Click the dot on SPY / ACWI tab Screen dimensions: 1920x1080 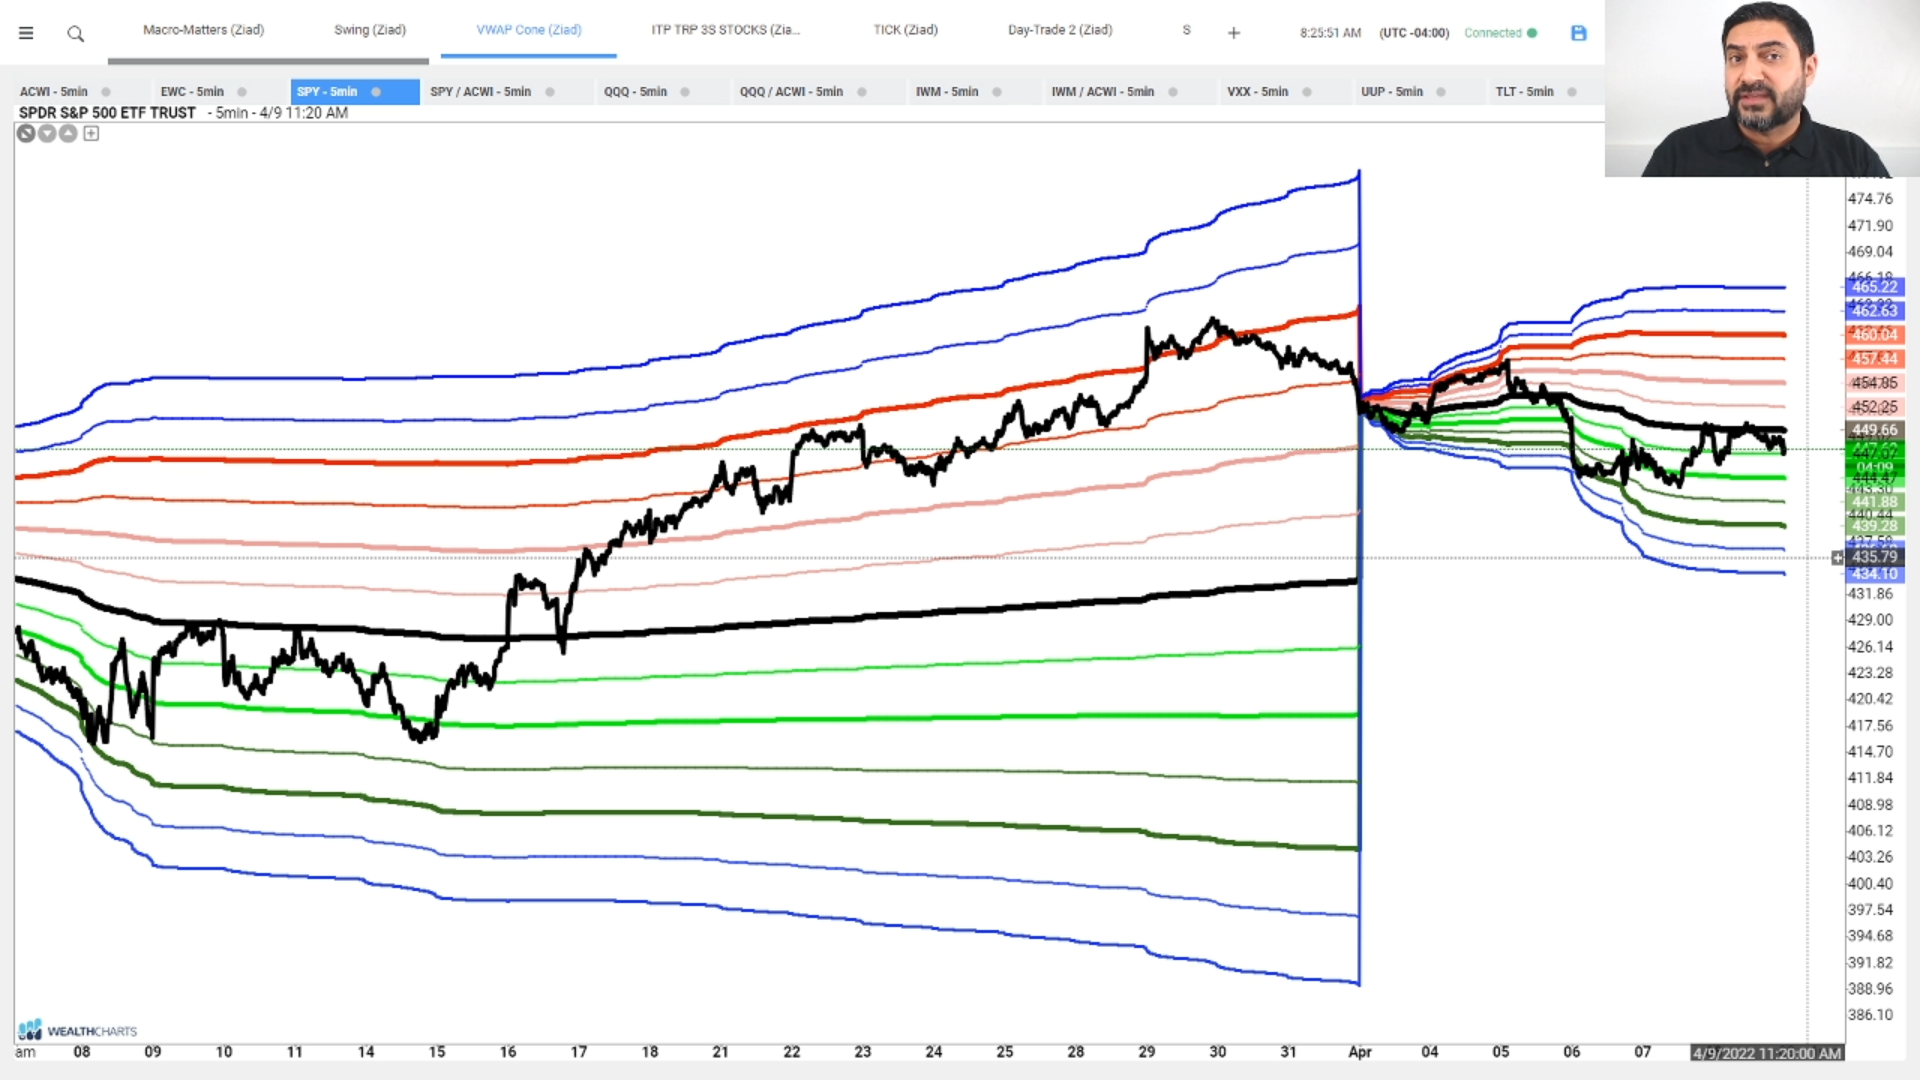[550, 92]
